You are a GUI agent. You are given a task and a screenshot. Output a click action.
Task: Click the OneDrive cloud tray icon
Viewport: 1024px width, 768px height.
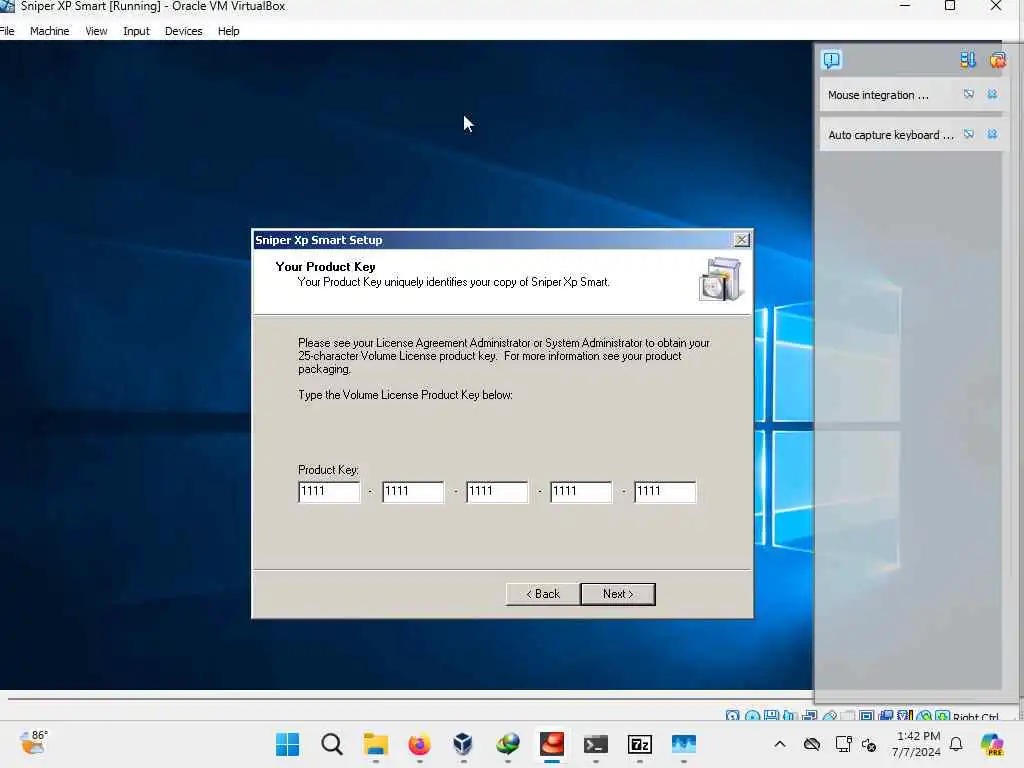click(812, 744)
